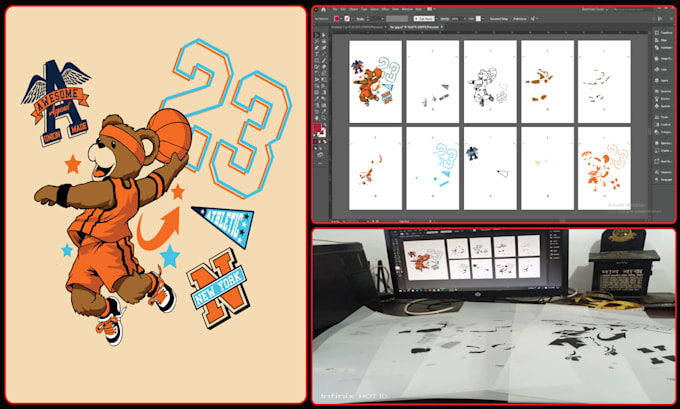Open the Edit menu
This screenshot has height=409, width=680.
[x=343, y=9]
